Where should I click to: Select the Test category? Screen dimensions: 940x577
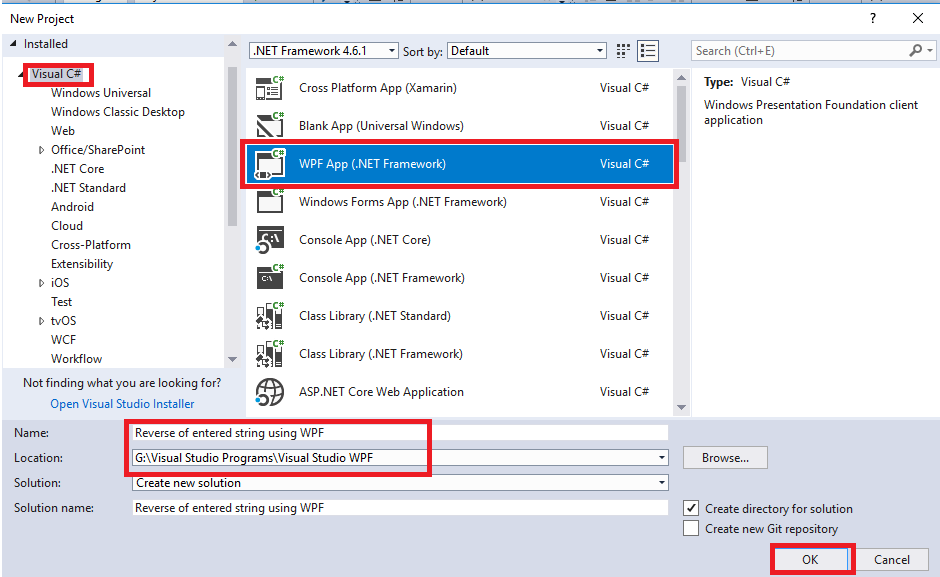61,302
